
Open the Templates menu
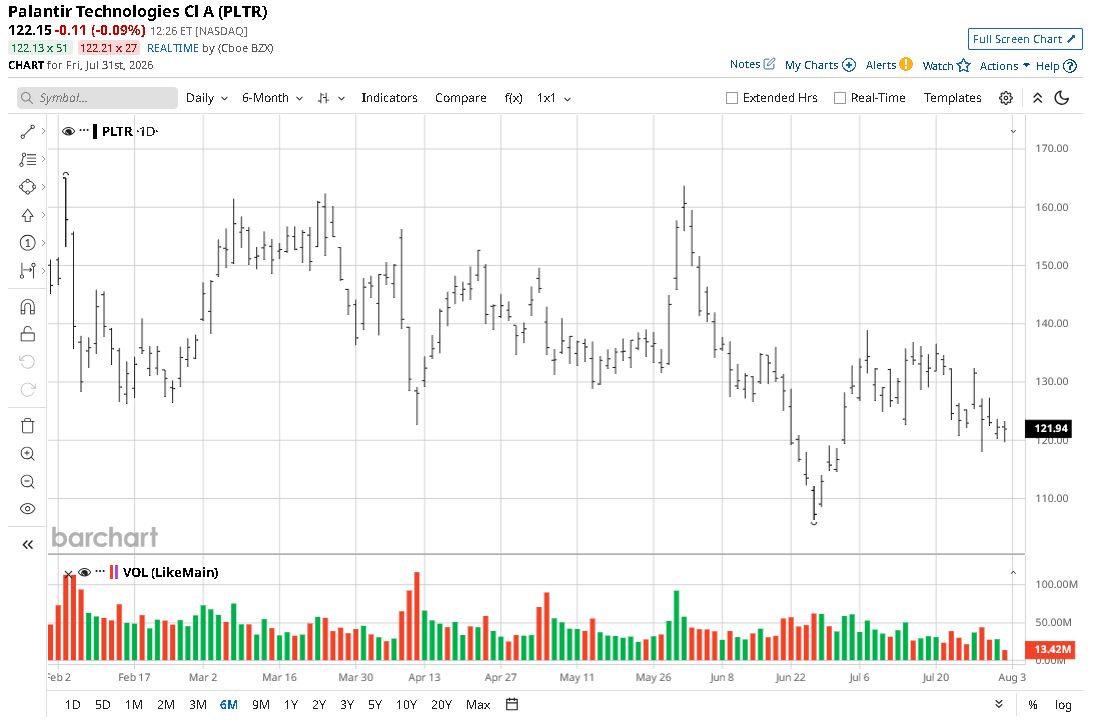click(x=952, y=98)
